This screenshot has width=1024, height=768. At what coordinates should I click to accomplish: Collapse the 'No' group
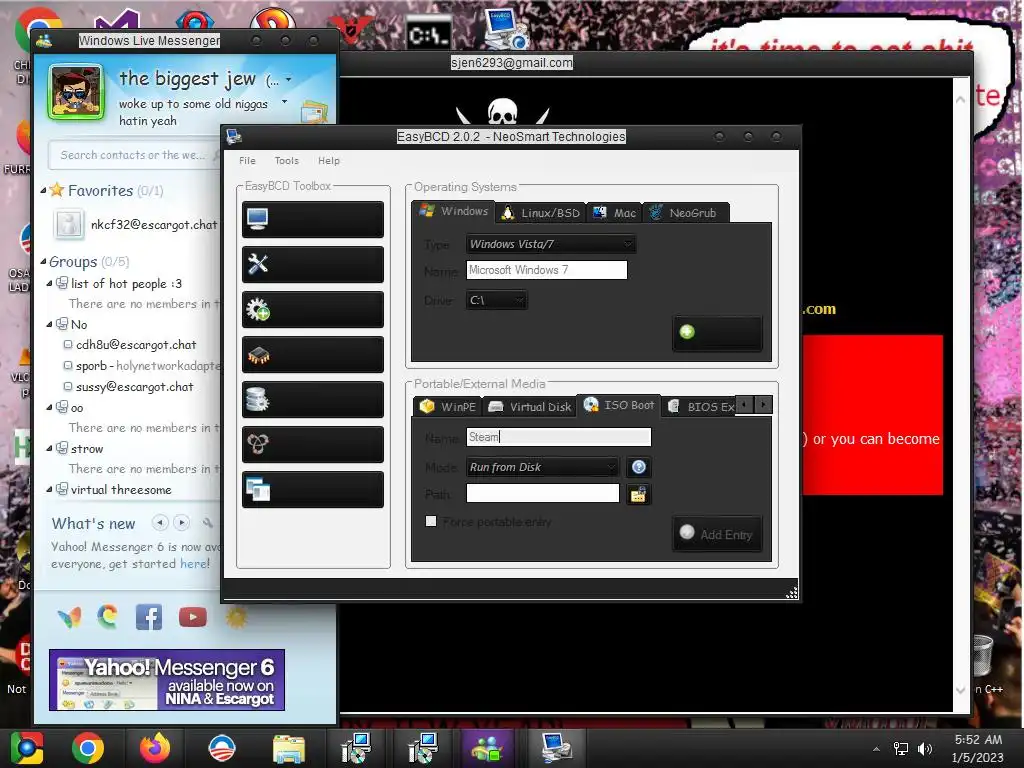50,325
